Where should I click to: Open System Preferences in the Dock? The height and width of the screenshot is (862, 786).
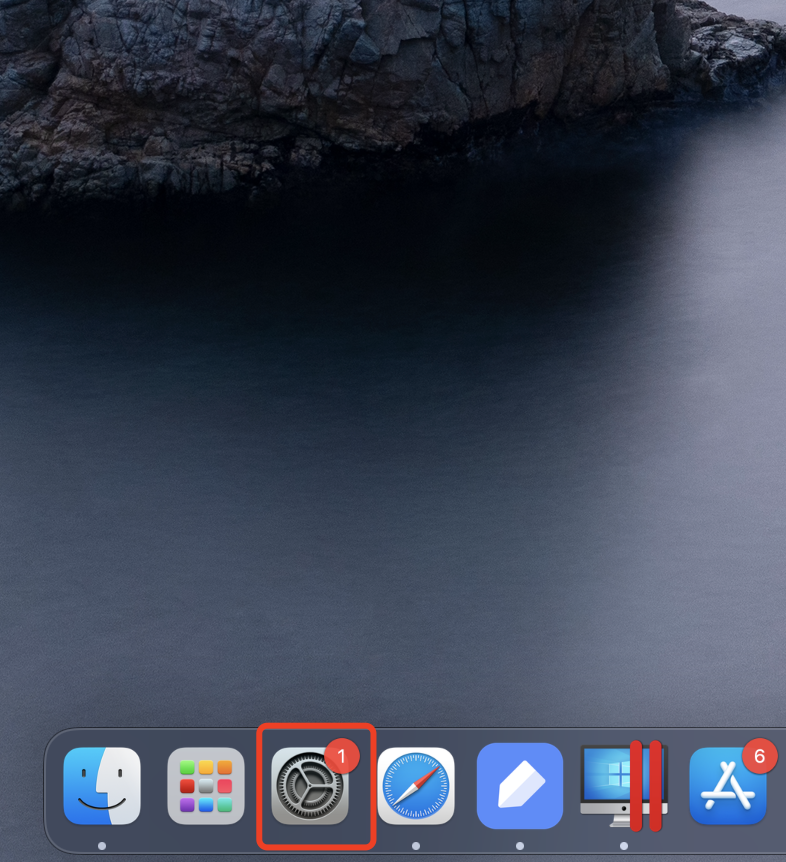[x=310, y=786]
